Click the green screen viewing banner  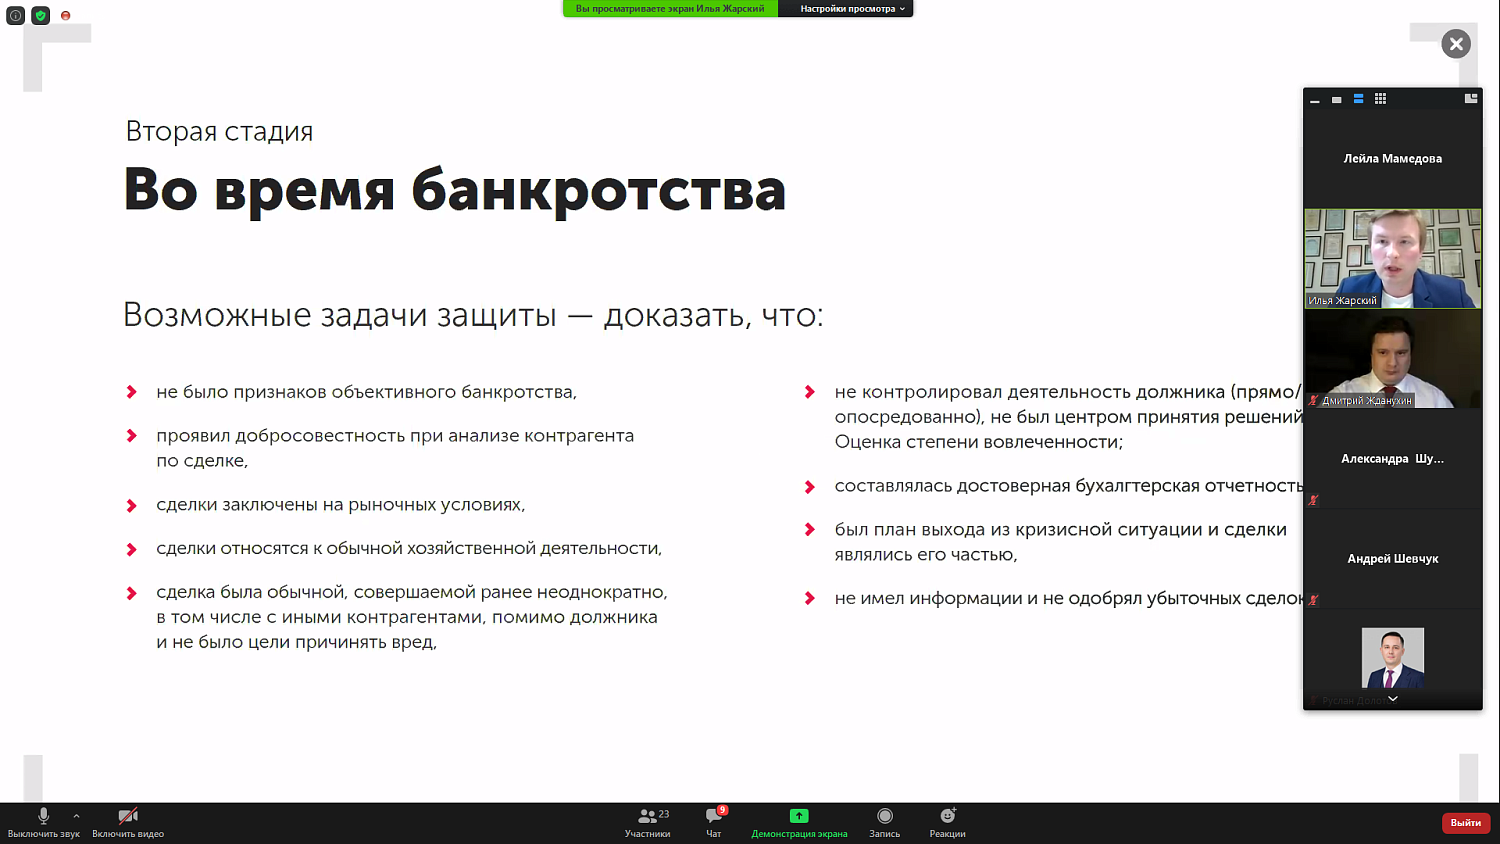(x=670, y=9)
